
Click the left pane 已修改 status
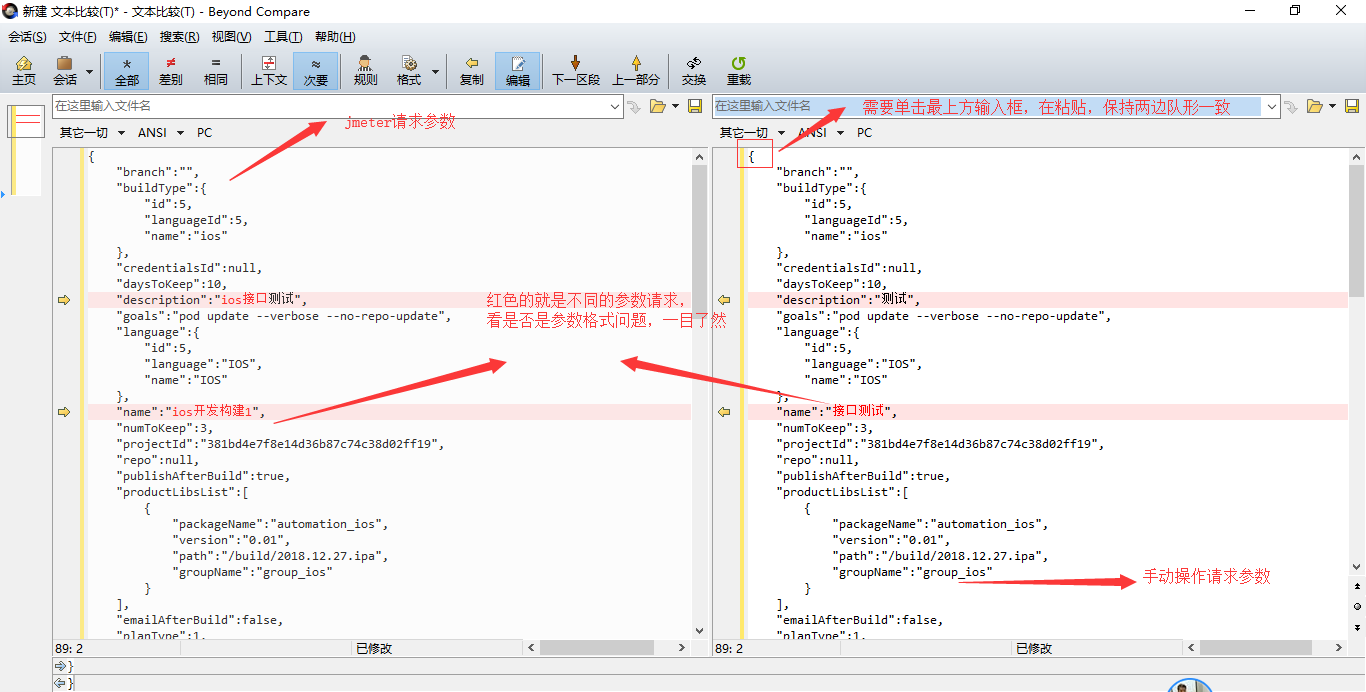(x=374, y=648)
